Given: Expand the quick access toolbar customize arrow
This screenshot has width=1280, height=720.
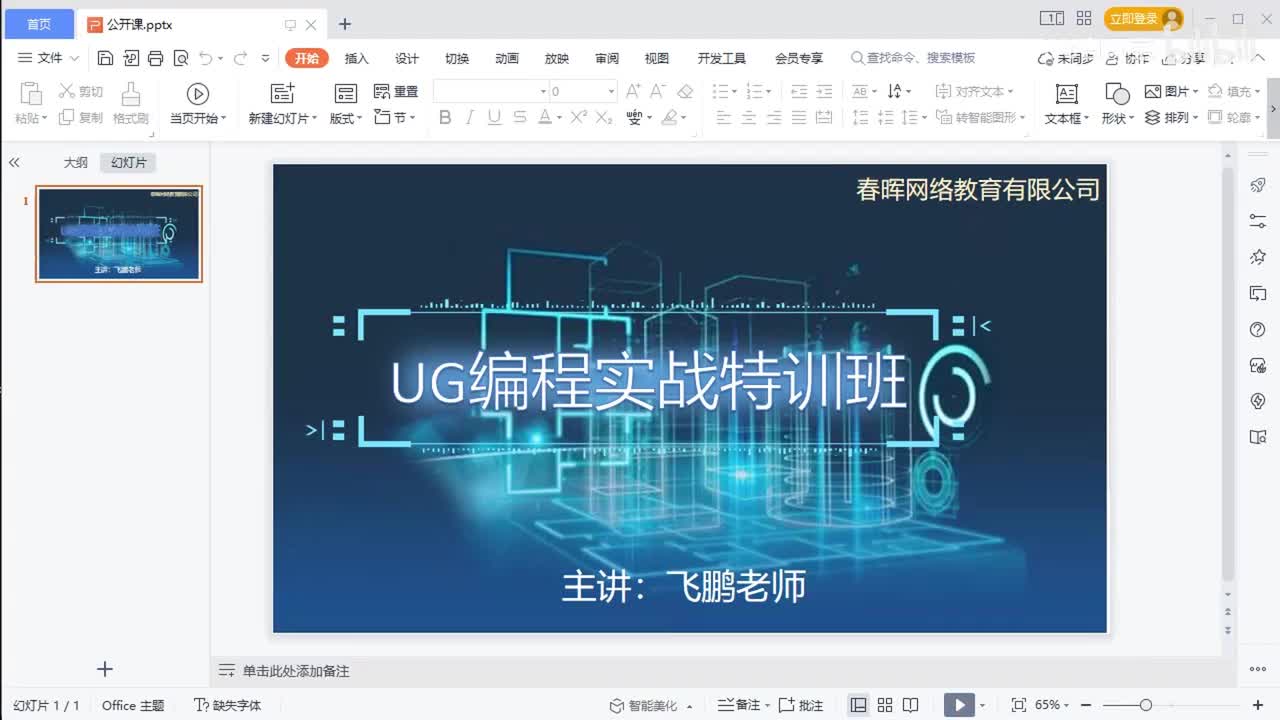Looking at the screenshot, I should click(265, 58).
